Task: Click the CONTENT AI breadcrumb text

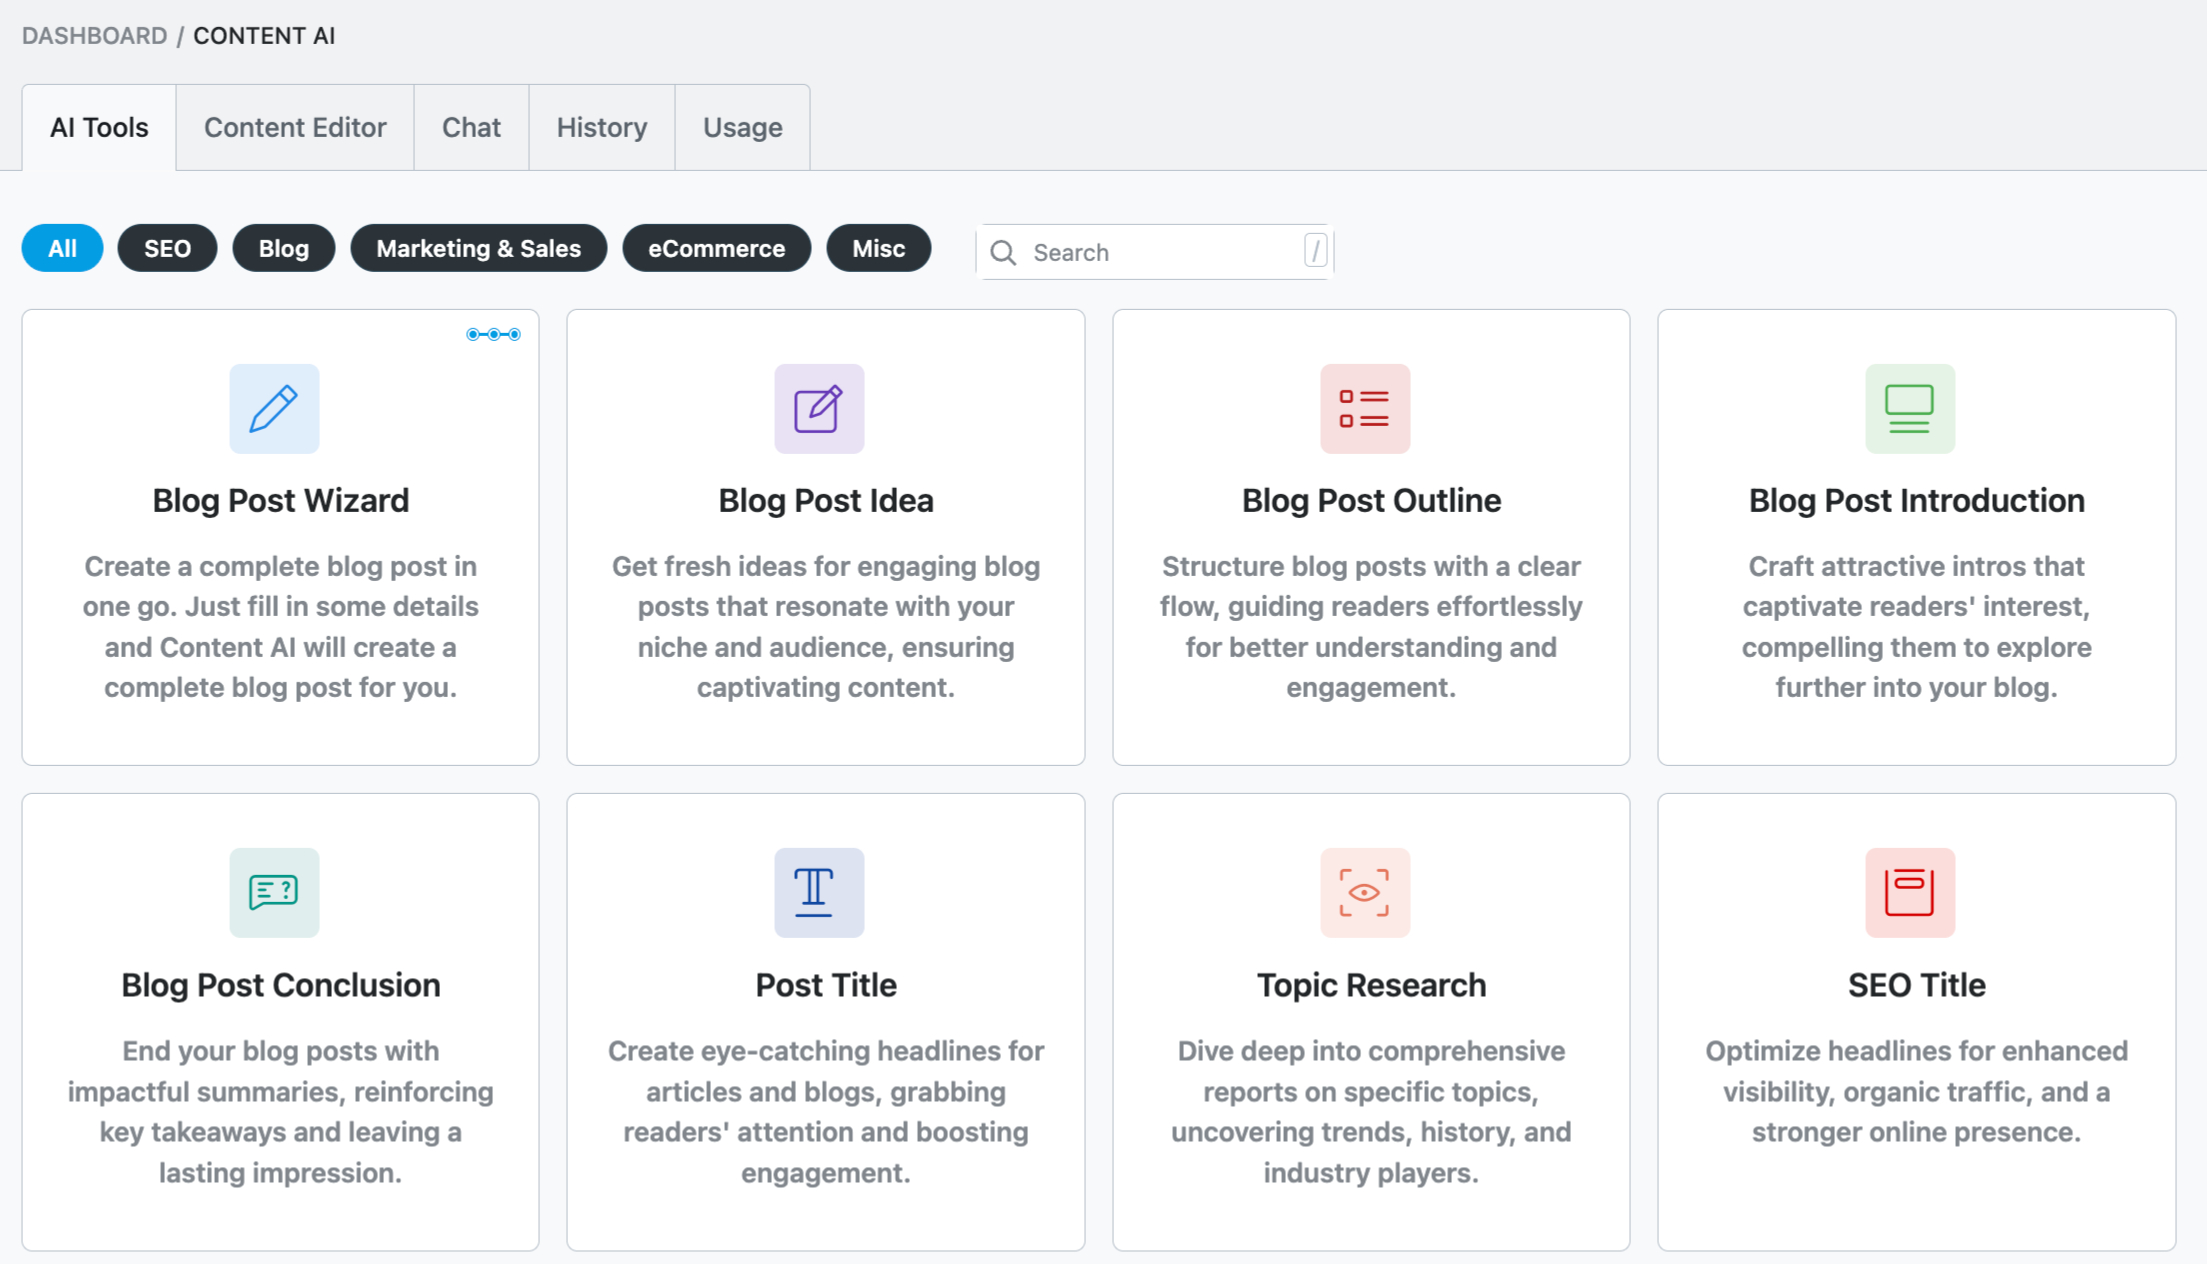Action: (264, 36)
